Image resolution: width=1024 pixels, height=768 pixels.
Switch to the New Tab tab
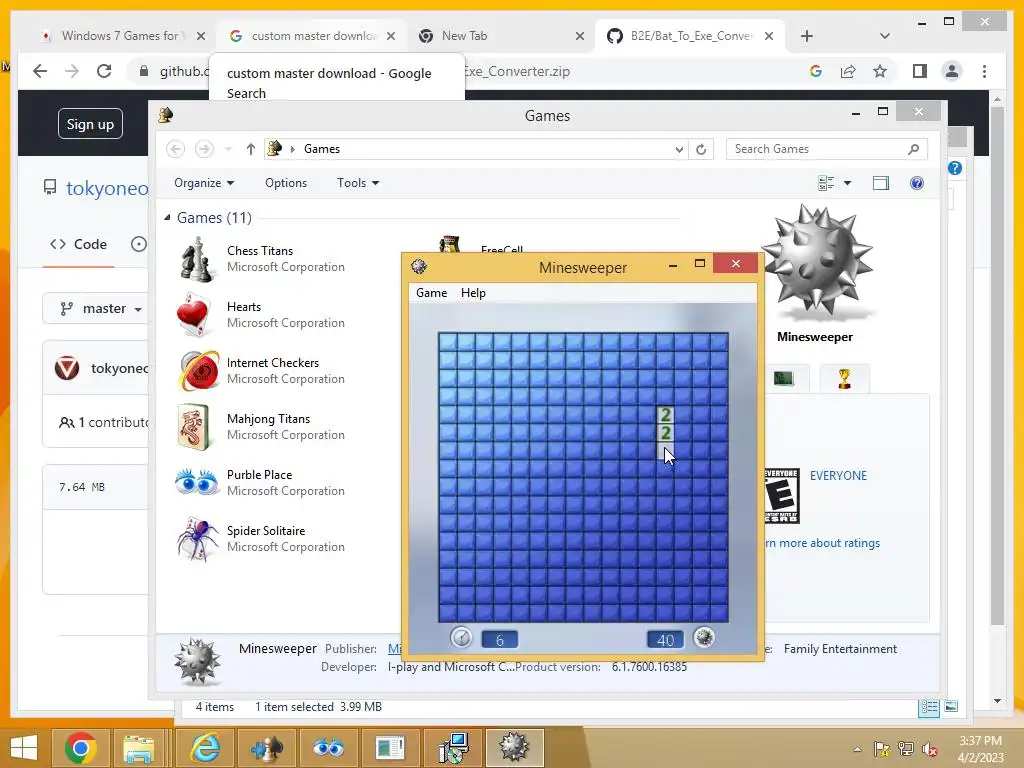coord(501,36)
